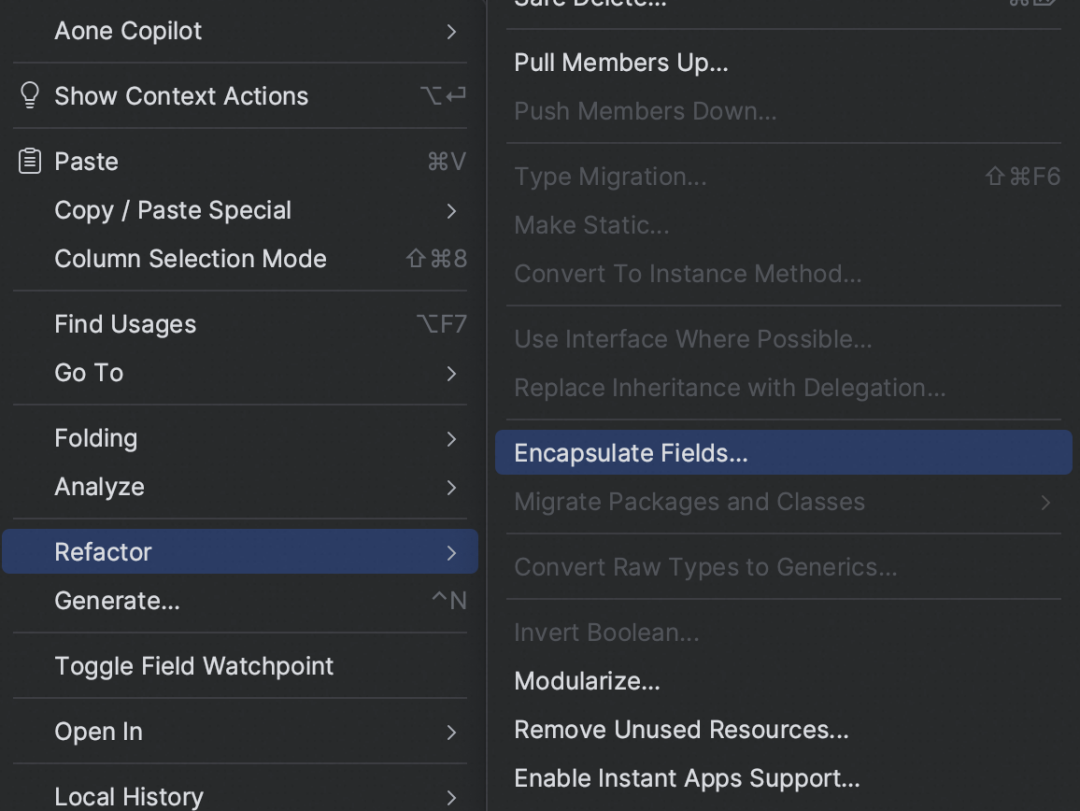
Task: Expand the chevron next to Migrate Packages and Classes
Action: pyautogui.click(x=1046, y=502)
